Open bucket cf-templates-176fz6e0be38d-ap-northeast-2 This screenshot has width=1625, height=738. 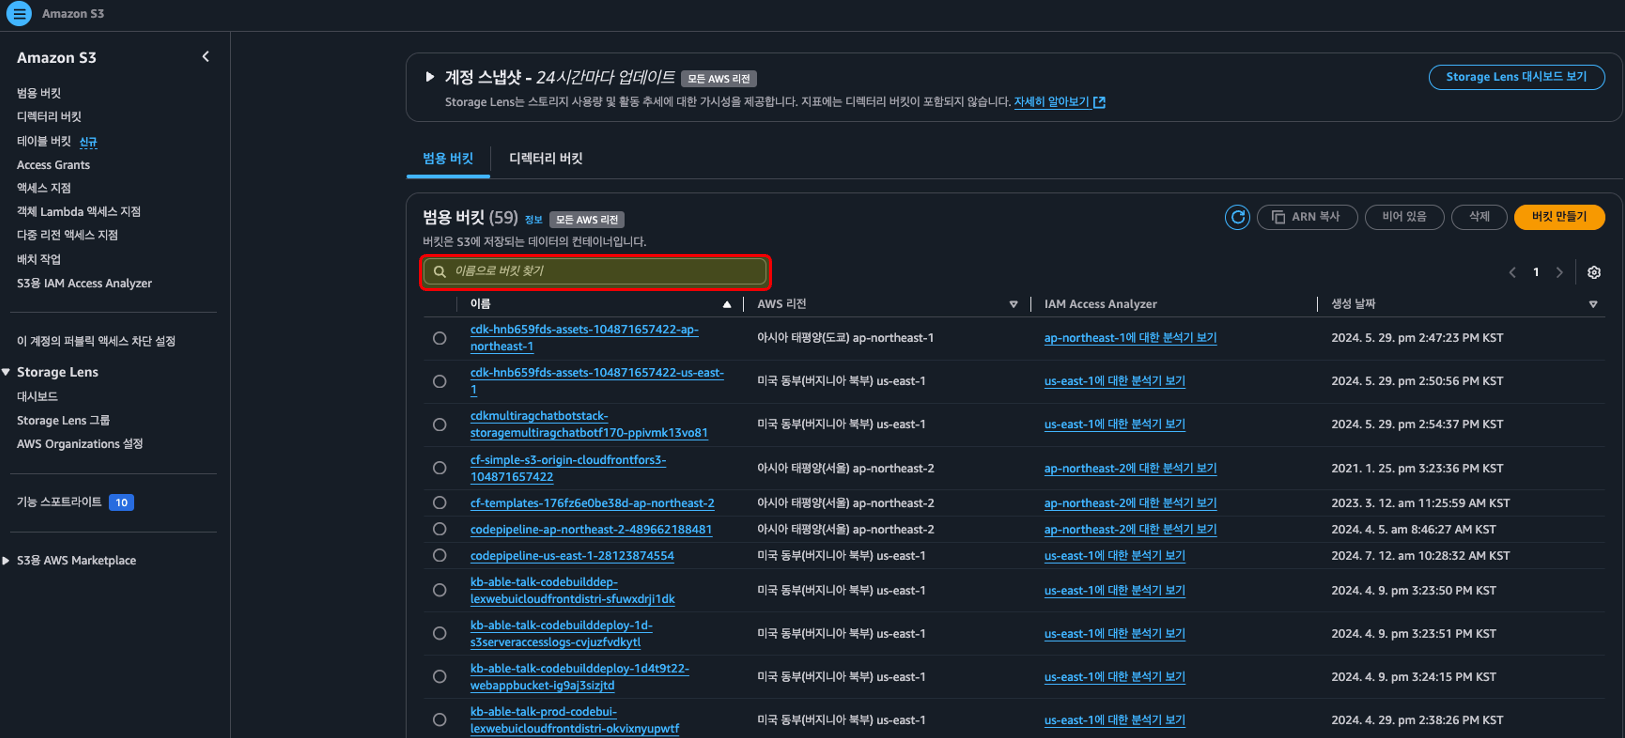pyautogui.click(x=592, y=503)
